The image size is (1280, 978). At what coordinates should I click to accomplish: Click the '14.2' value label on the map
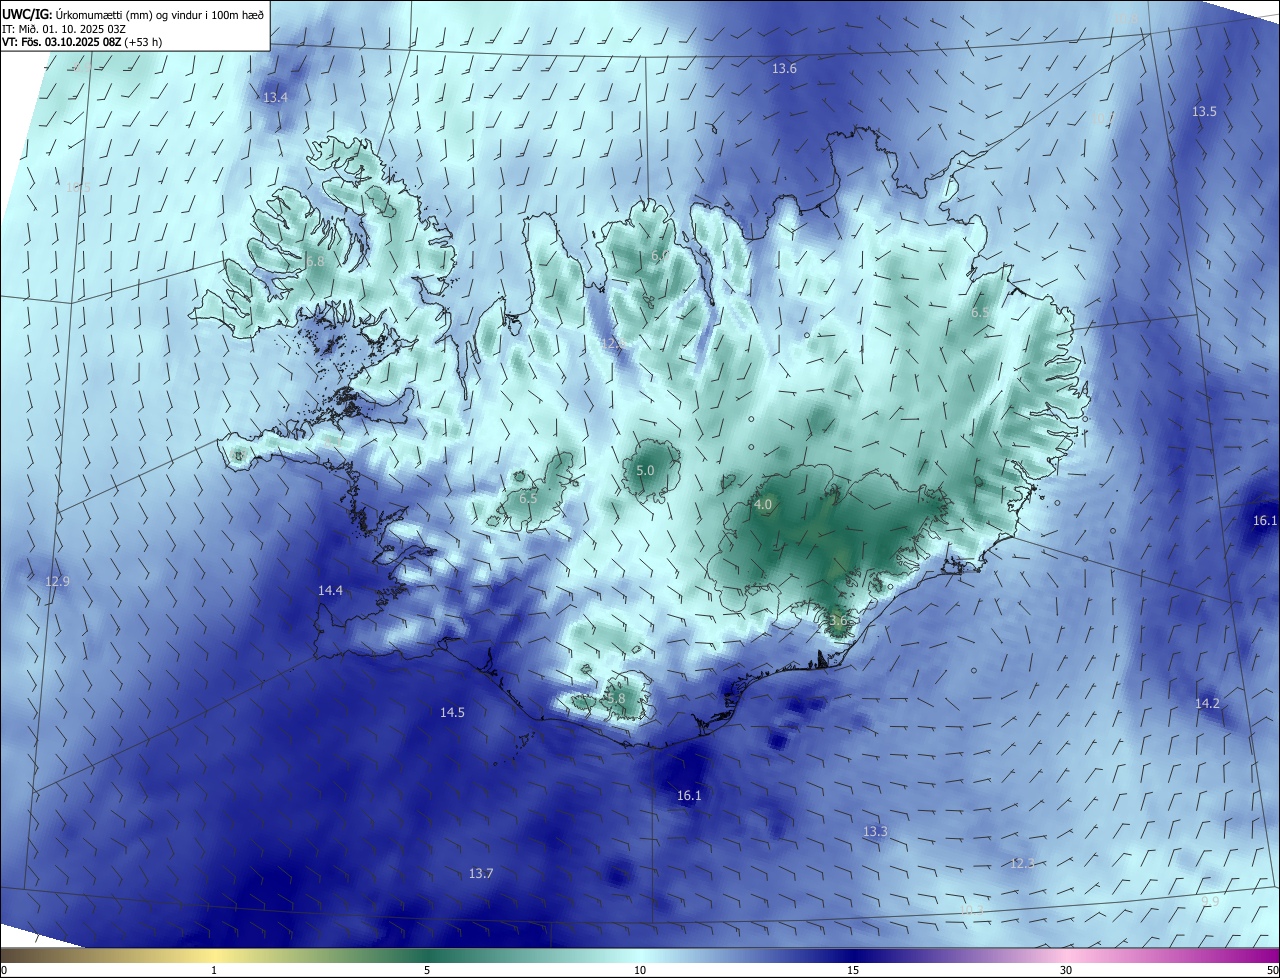(1207, 704)
